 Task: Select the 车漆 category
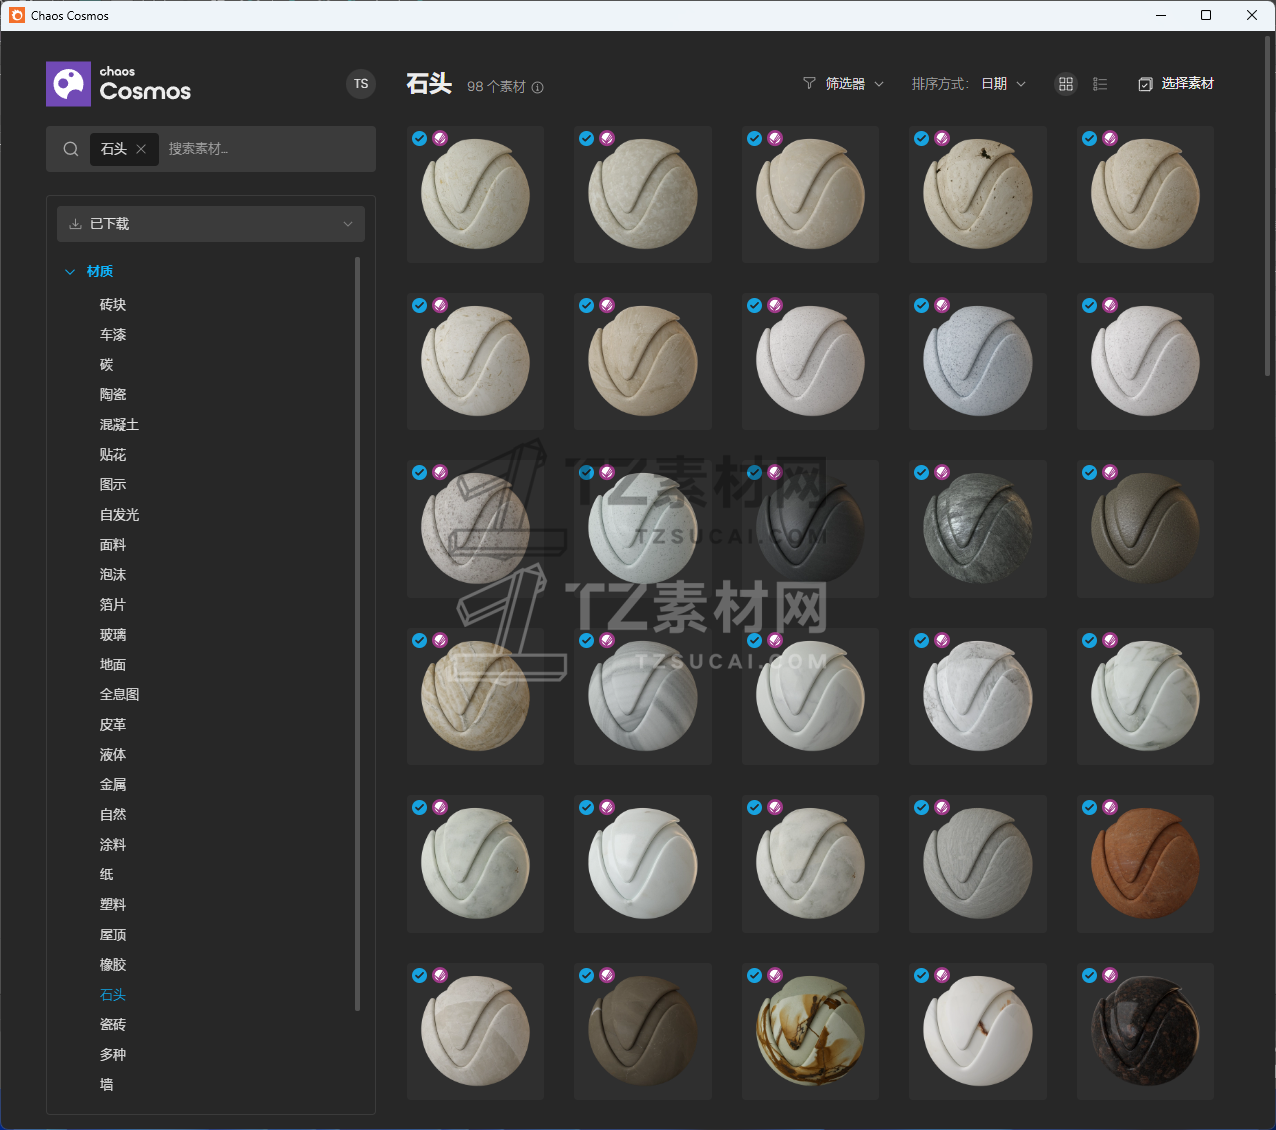(x=113, y=335)
